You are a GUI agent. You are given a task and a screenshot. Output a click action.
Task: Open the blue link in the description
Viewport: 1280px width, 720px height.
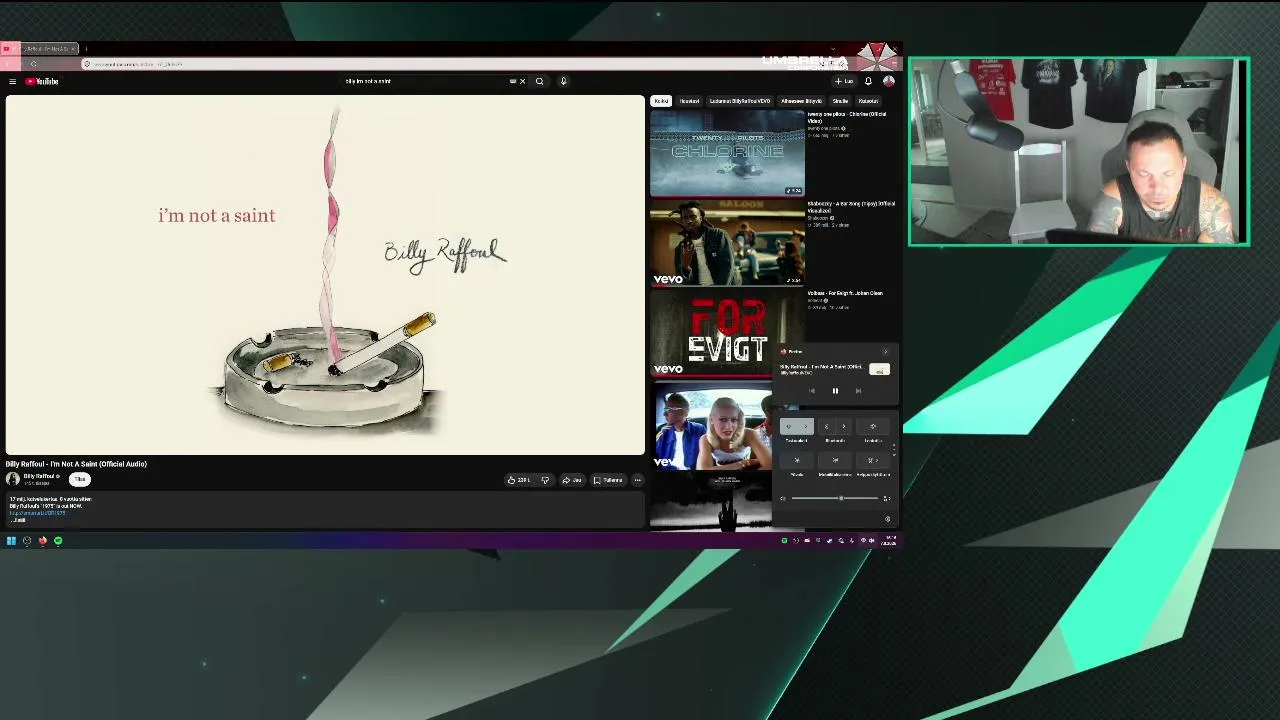[37, 513]
